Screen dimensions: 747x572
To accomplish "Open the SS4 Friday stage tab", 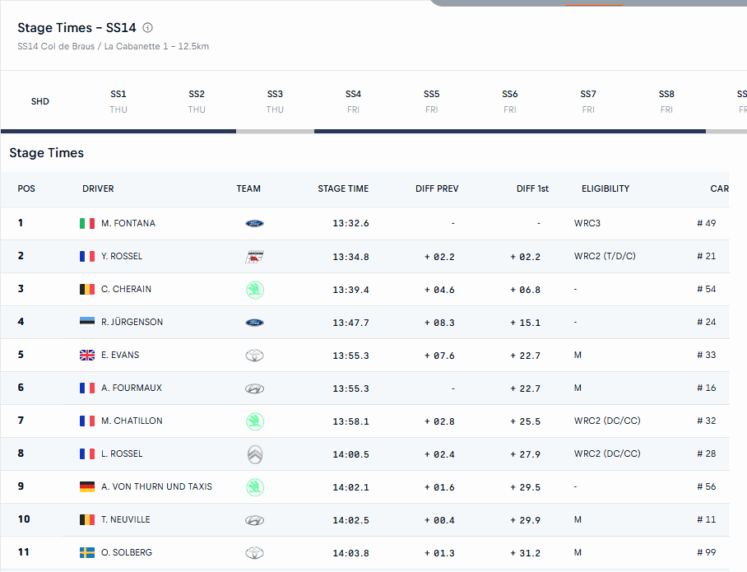I will click(x=353, y=101).
